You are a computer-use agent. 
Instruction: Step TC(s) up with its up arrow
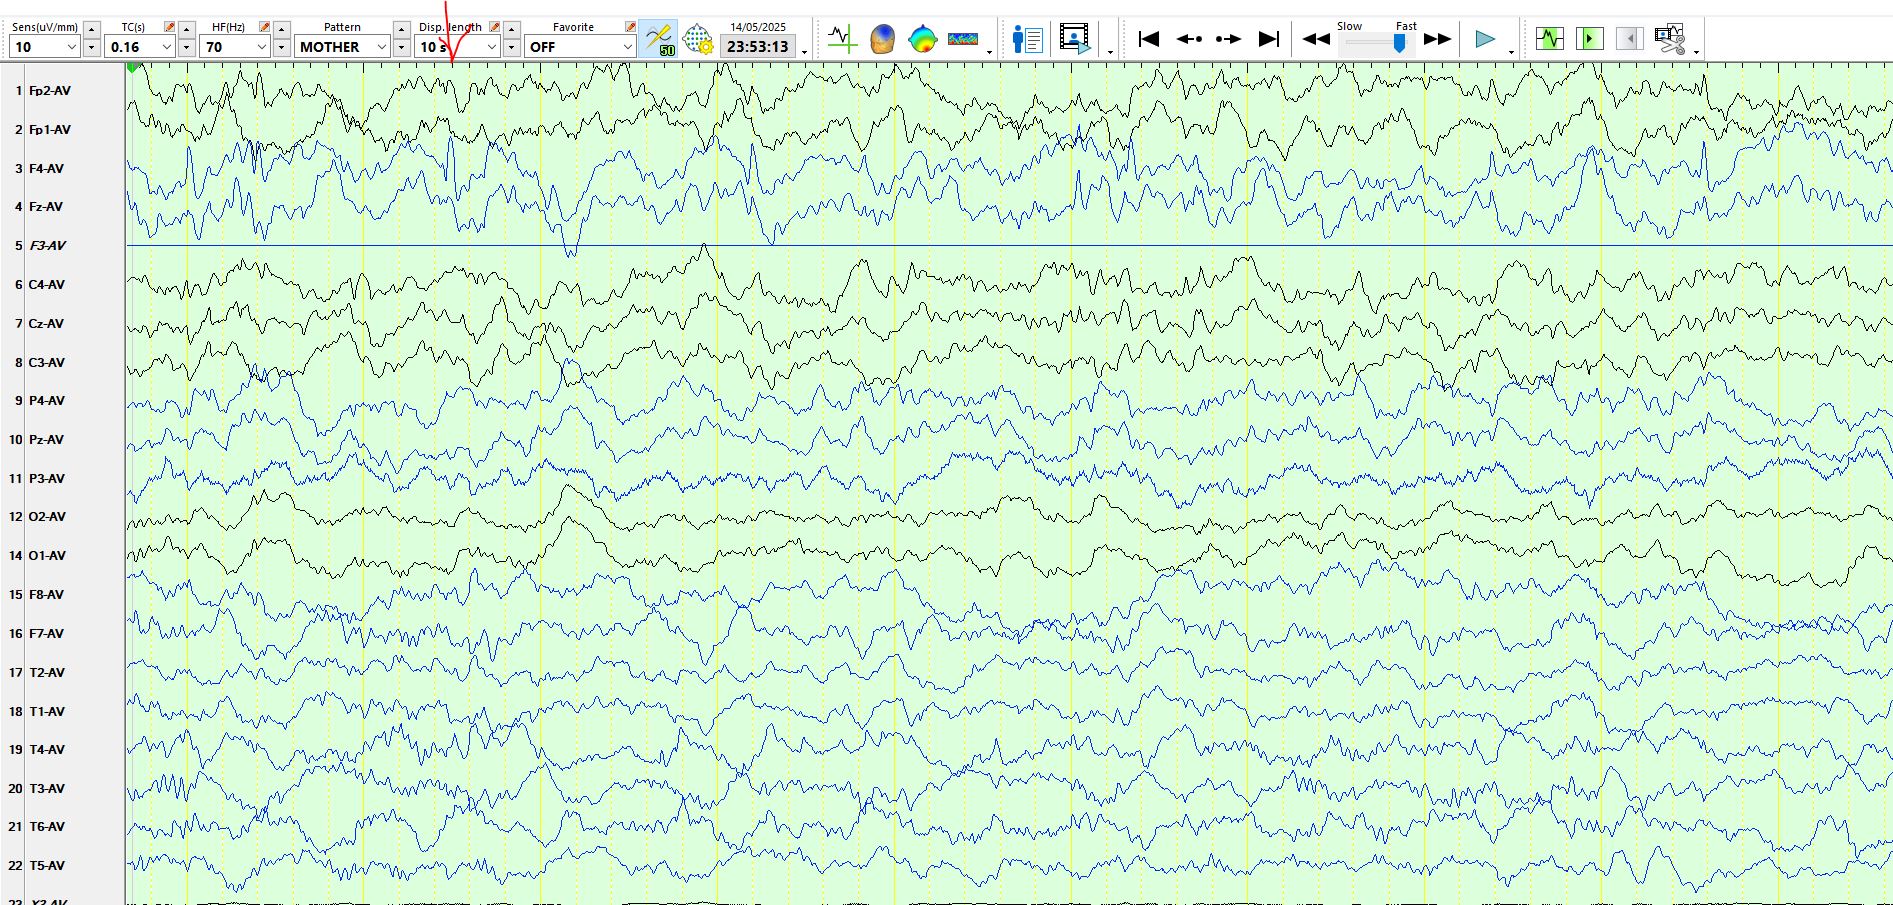click(187, 29)
